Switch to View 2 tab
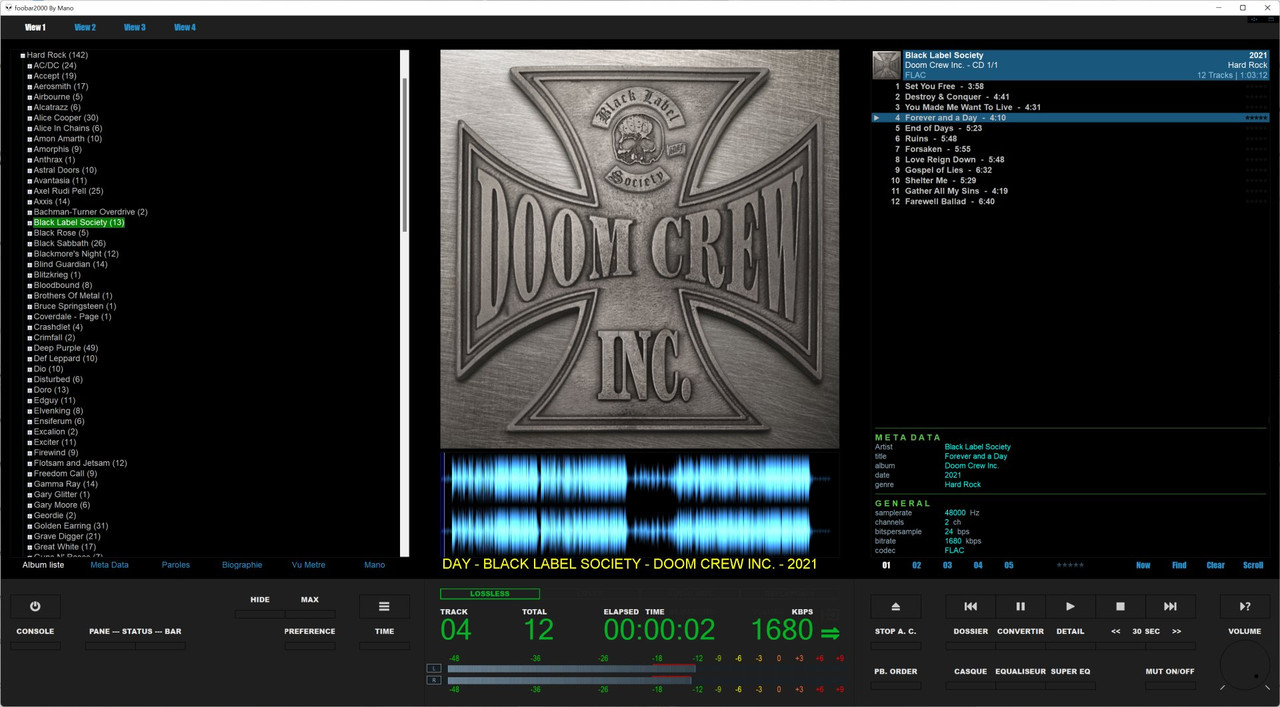 click(x=85, y=28)
